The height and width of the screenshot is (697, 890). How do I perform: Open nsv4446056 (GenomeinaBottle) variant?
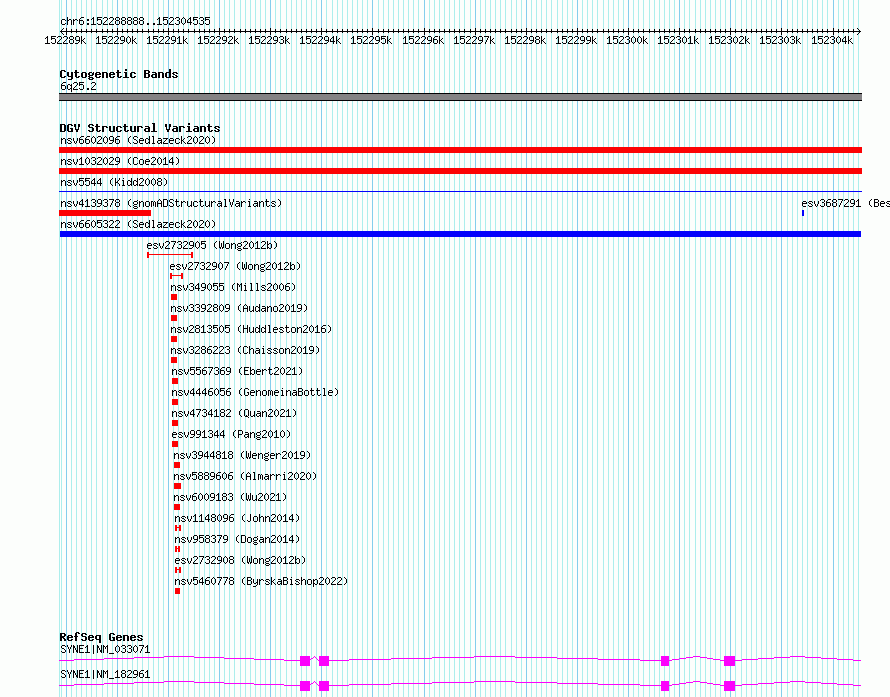(255, 392)
